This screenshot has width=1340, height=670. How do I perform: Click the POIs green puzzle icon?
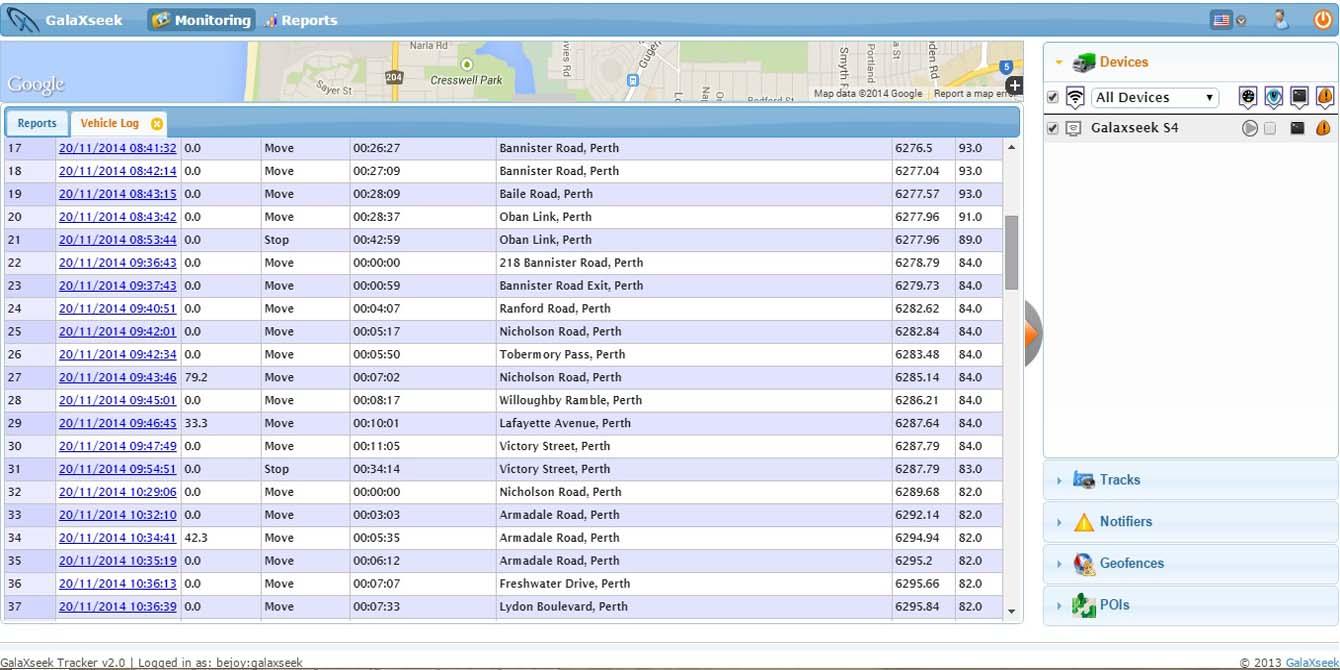(x=1084, y=606)
